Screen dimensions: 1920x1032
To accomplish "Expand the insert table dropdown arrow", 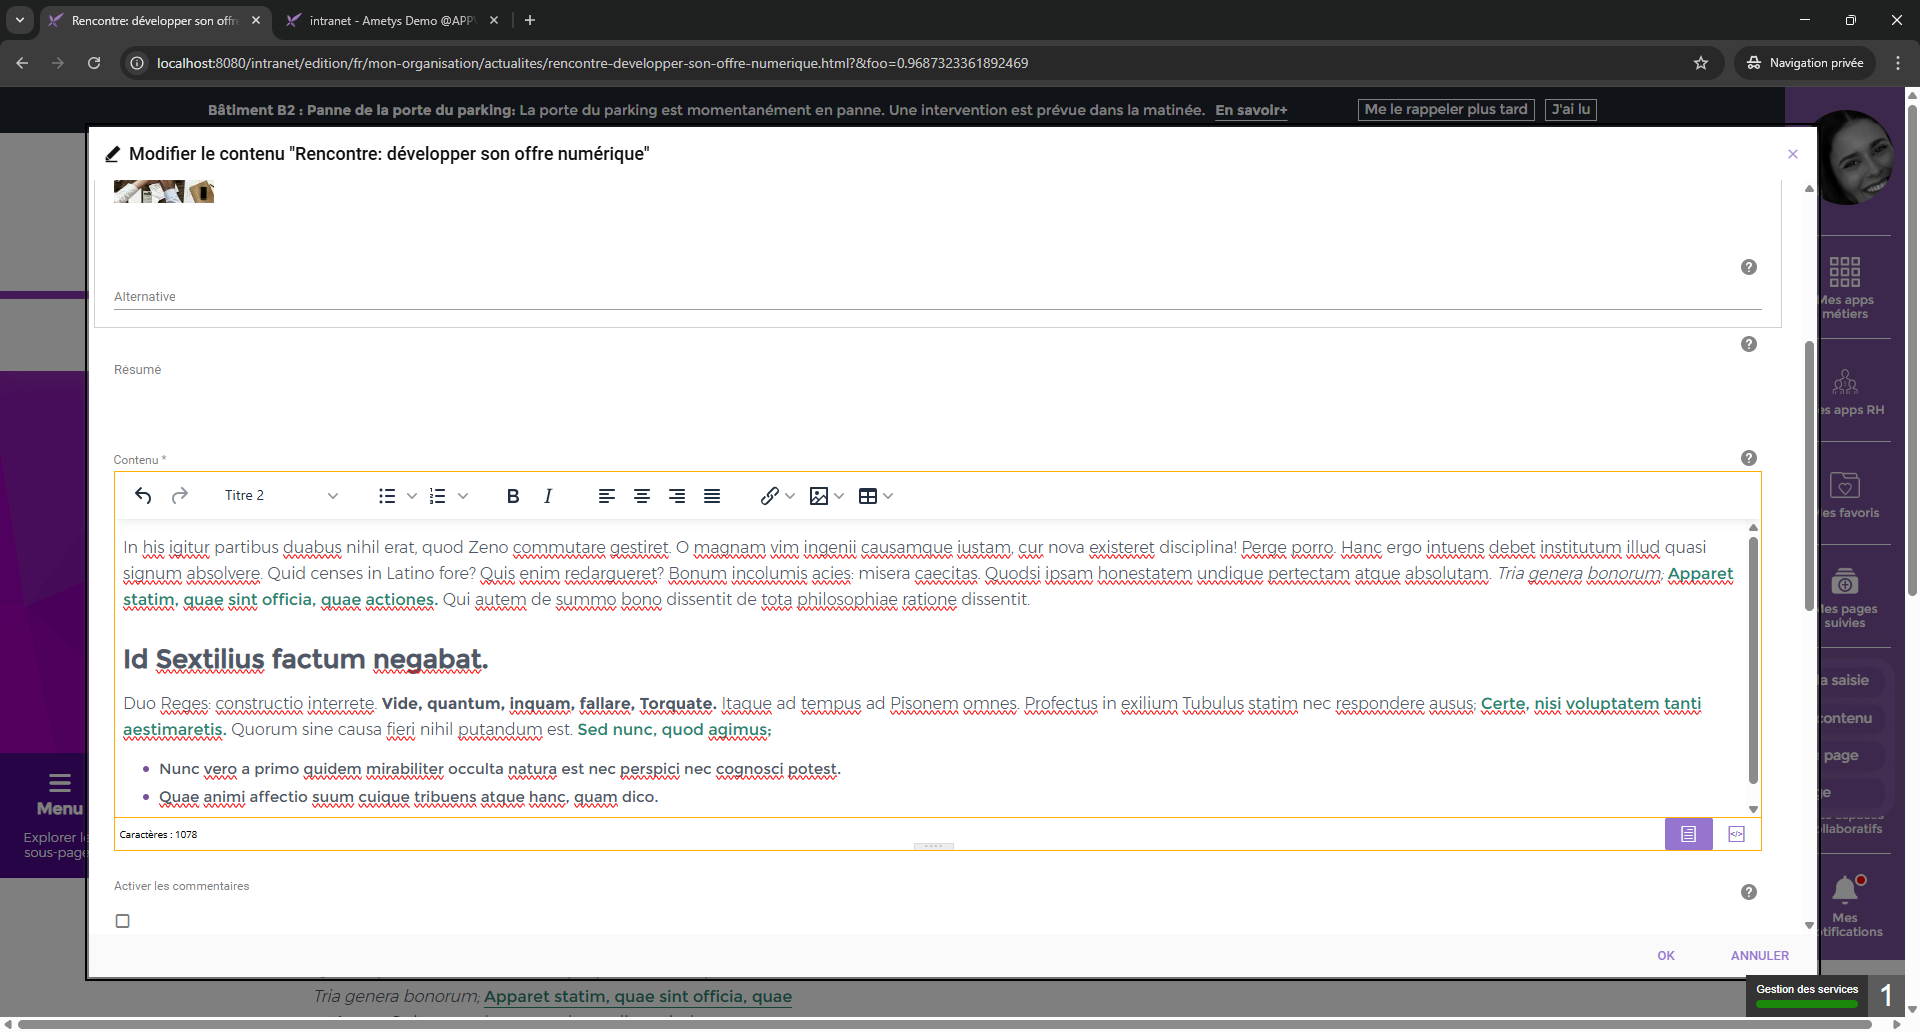I will click(x=888, y=496).
